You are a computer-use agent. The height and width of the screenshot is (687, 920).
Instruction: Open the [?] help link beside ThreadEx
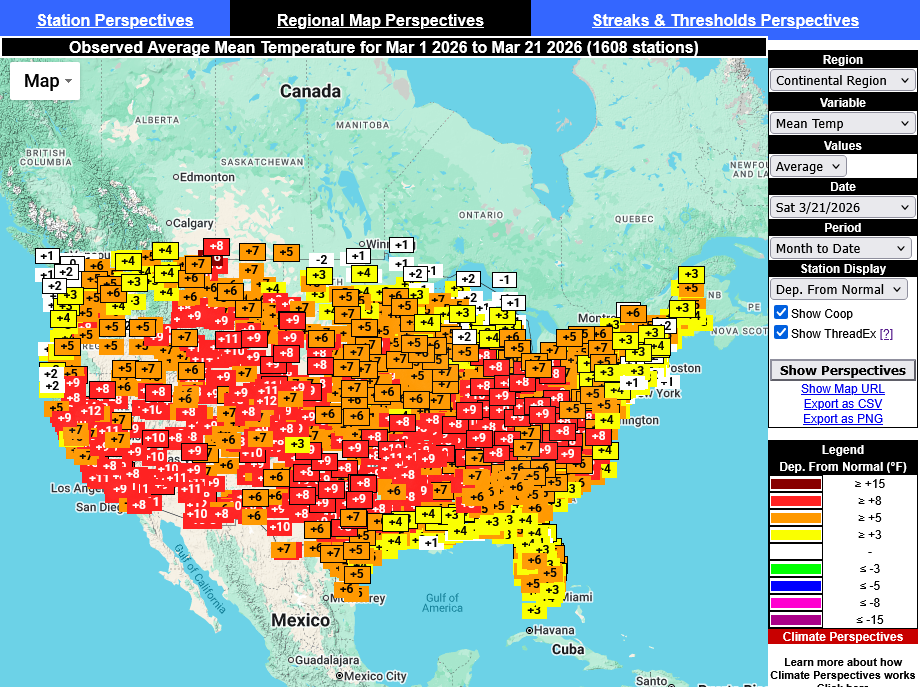(886, 333)
